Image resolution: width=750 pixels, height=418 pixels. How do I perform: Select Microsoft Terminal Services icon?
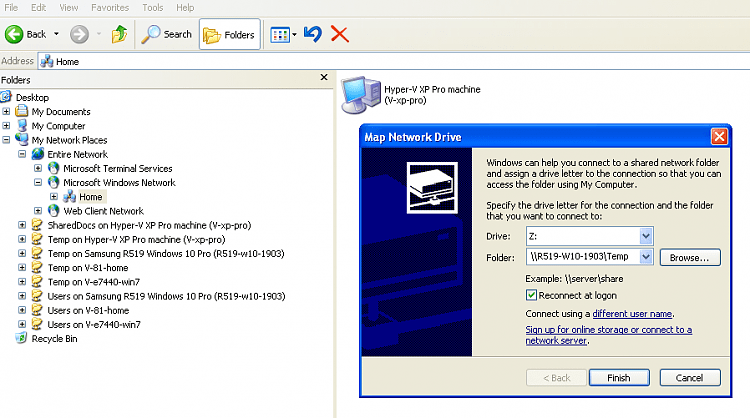click(54, 168)
